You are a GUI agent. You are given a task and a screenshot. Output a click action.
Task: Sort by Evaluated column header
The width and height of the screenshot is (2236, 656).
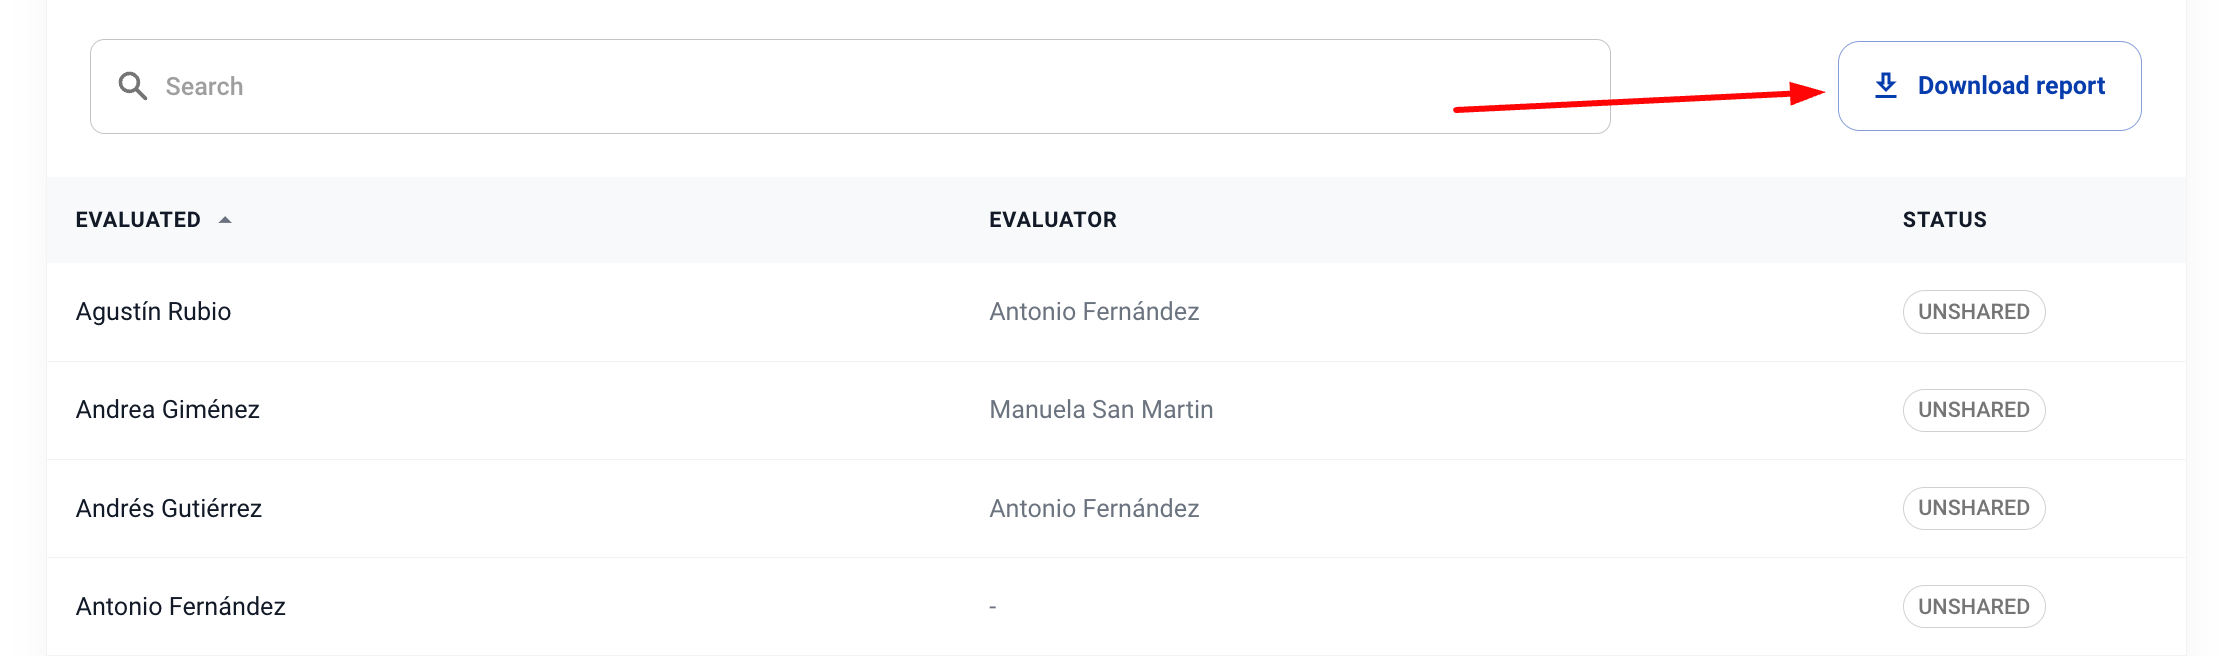tap(138, 220)
